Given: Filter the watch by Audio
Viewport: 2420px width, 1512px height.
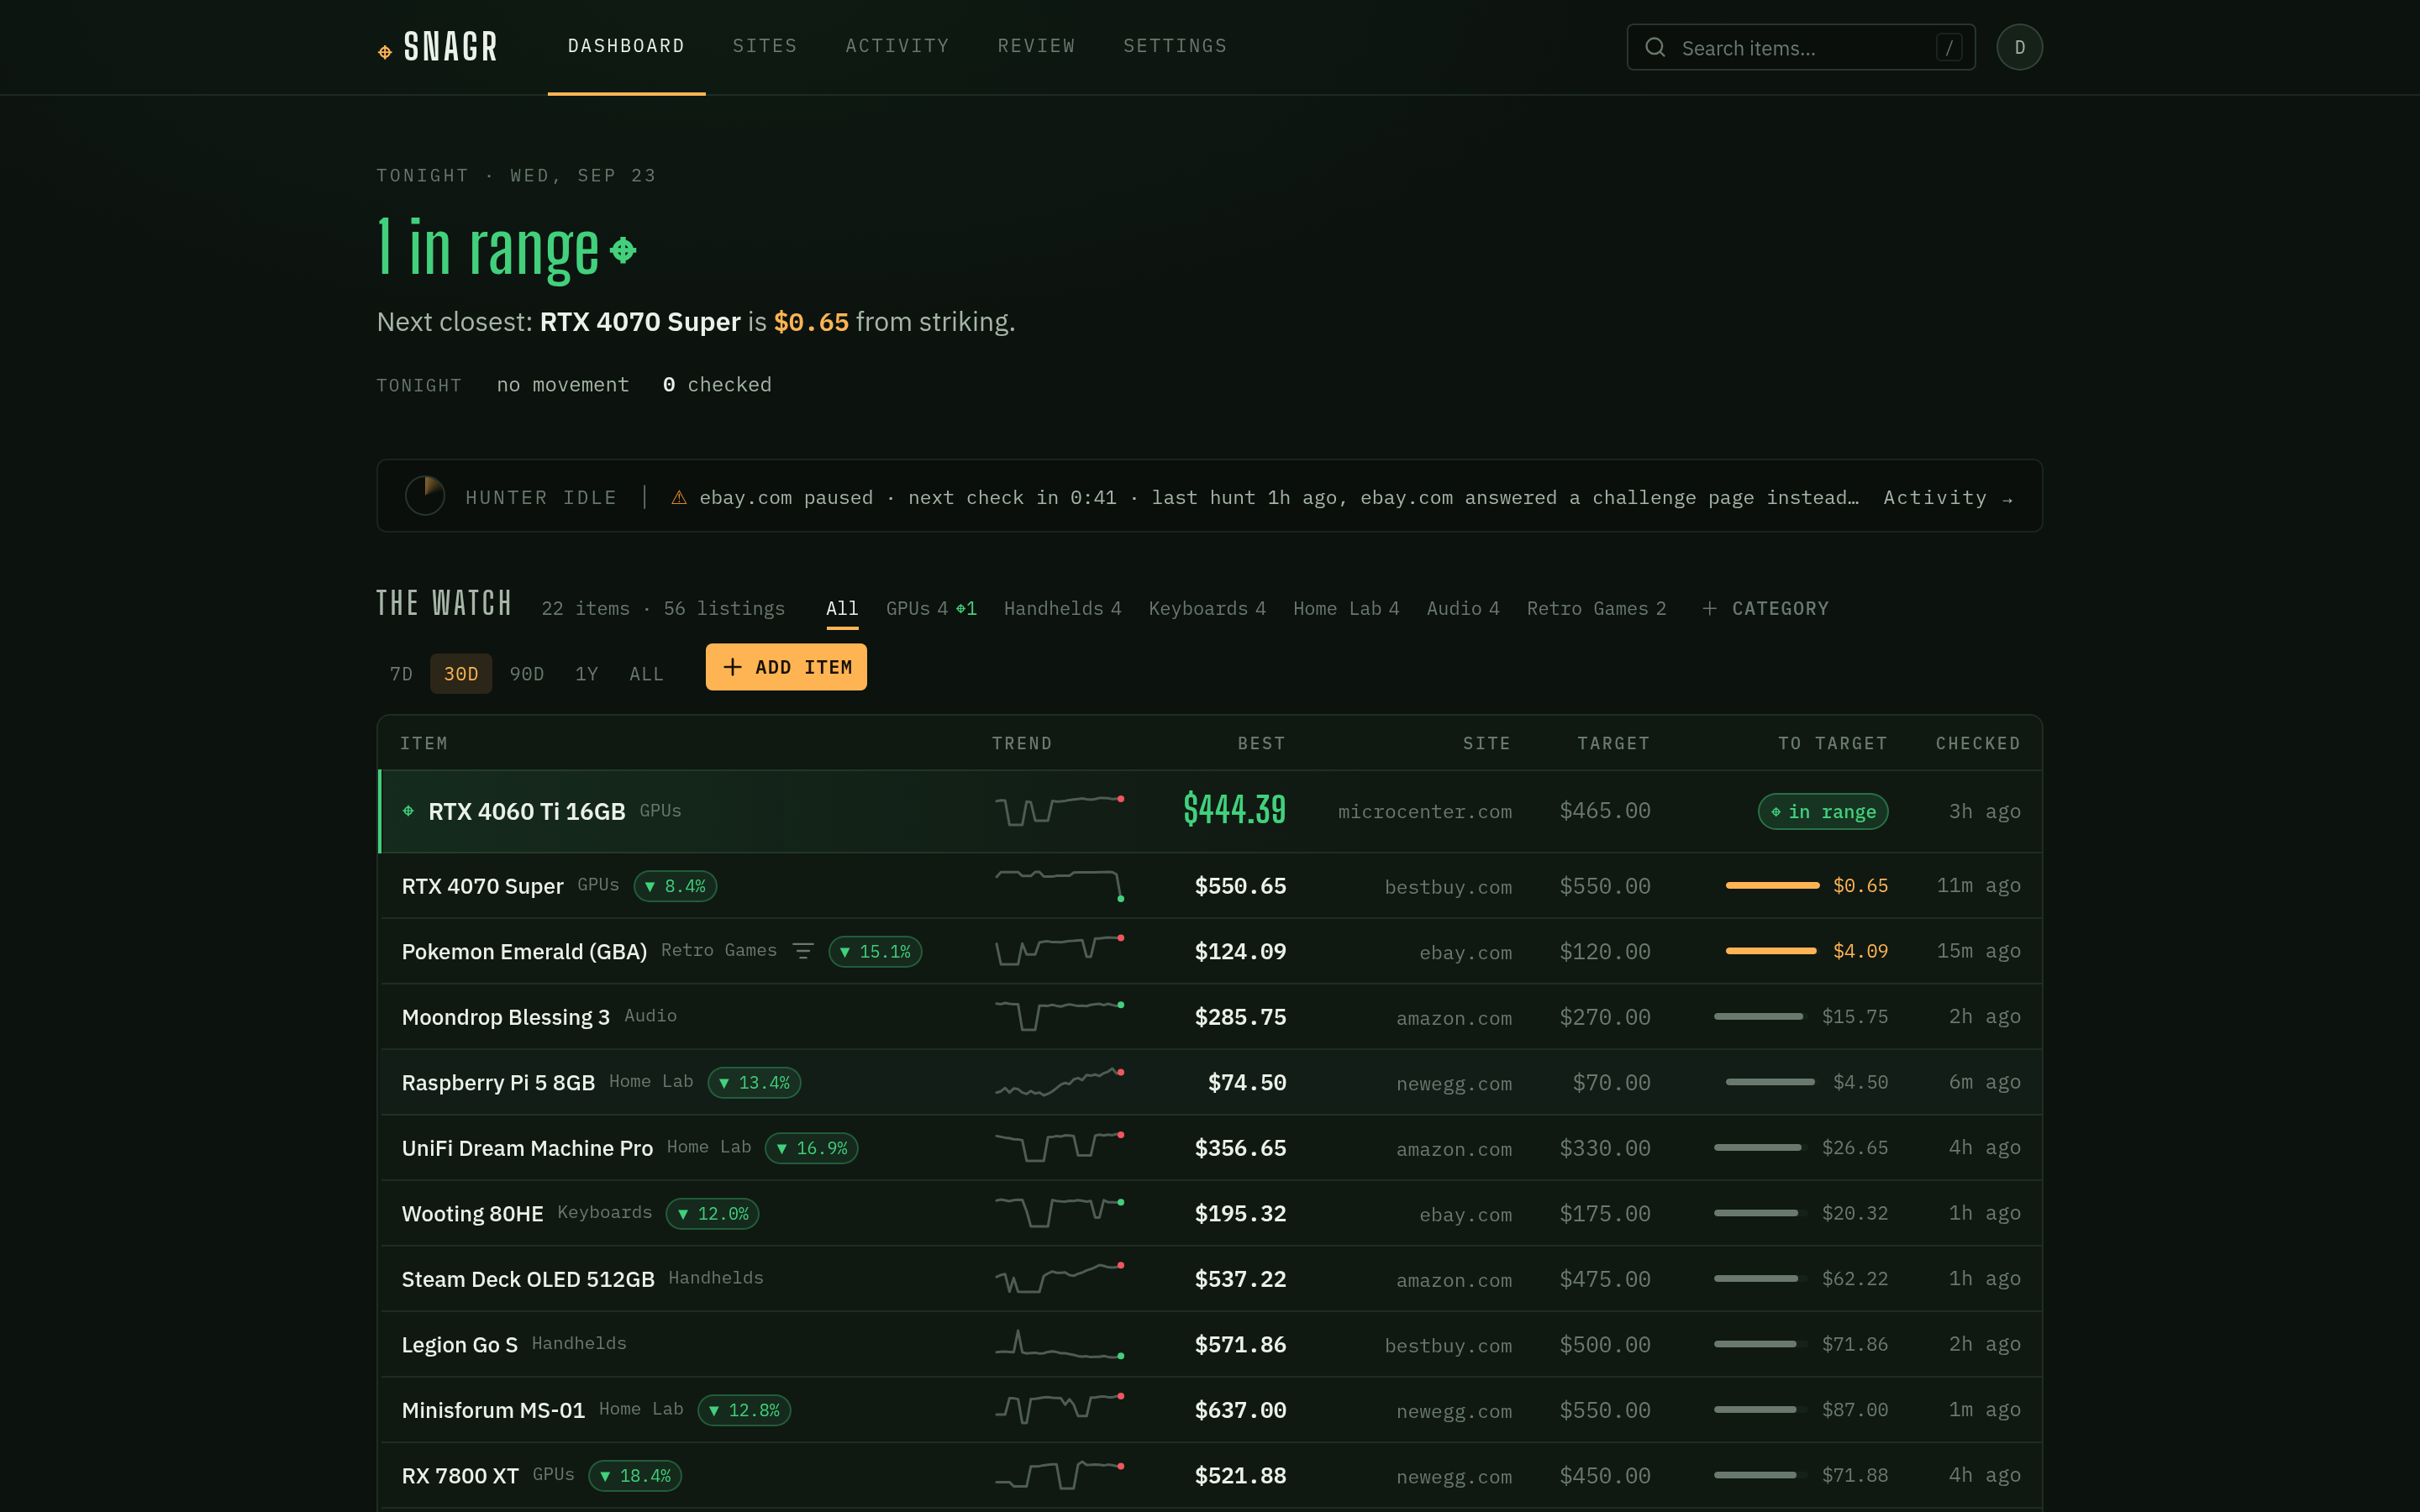Looking at the screenshot, I should [x=1463, y=608].
